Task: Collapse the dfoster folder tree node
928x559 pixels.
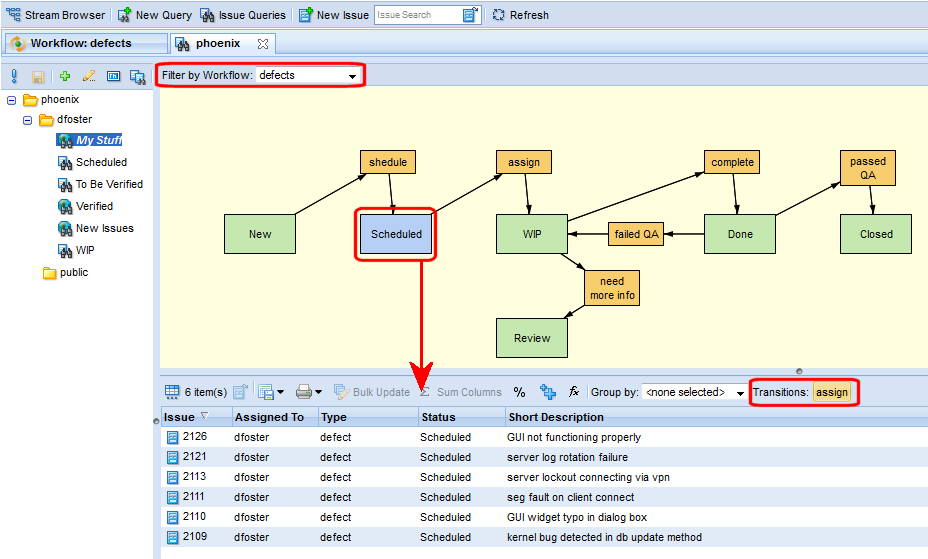Action: [28, 120]
